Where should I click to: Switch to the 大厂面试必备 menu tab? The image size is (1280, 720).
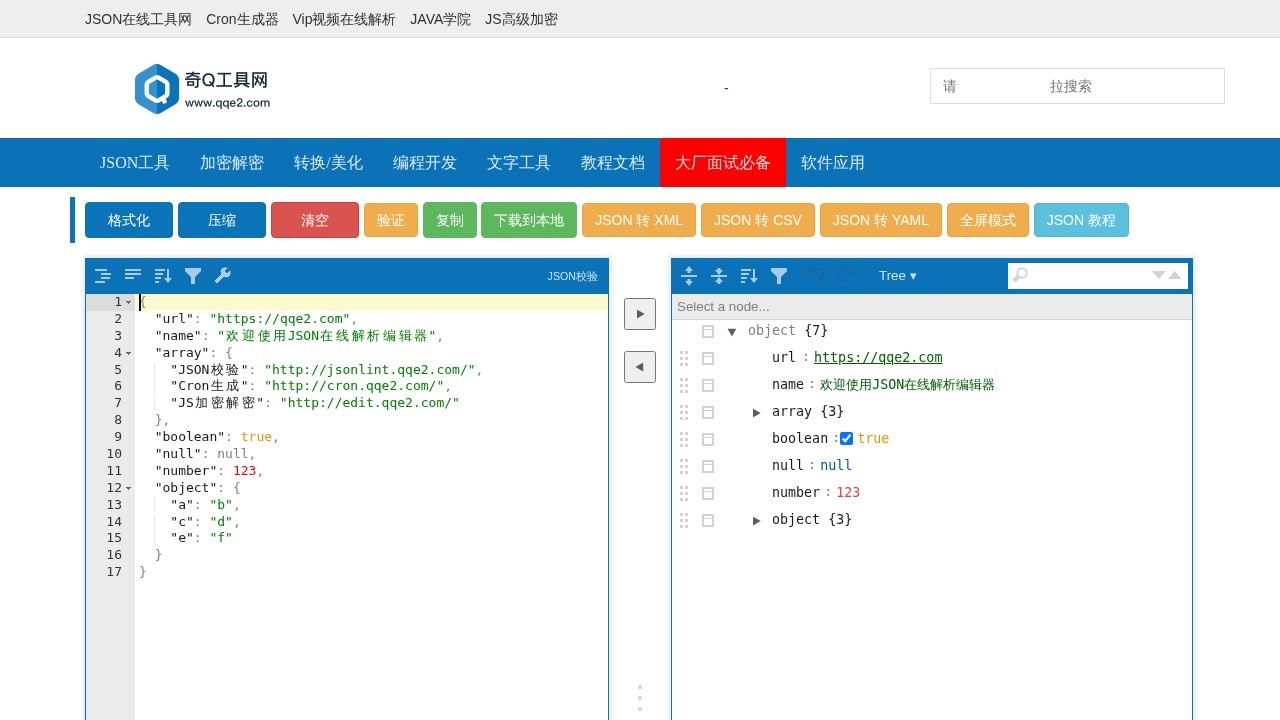tap(723, 162)
